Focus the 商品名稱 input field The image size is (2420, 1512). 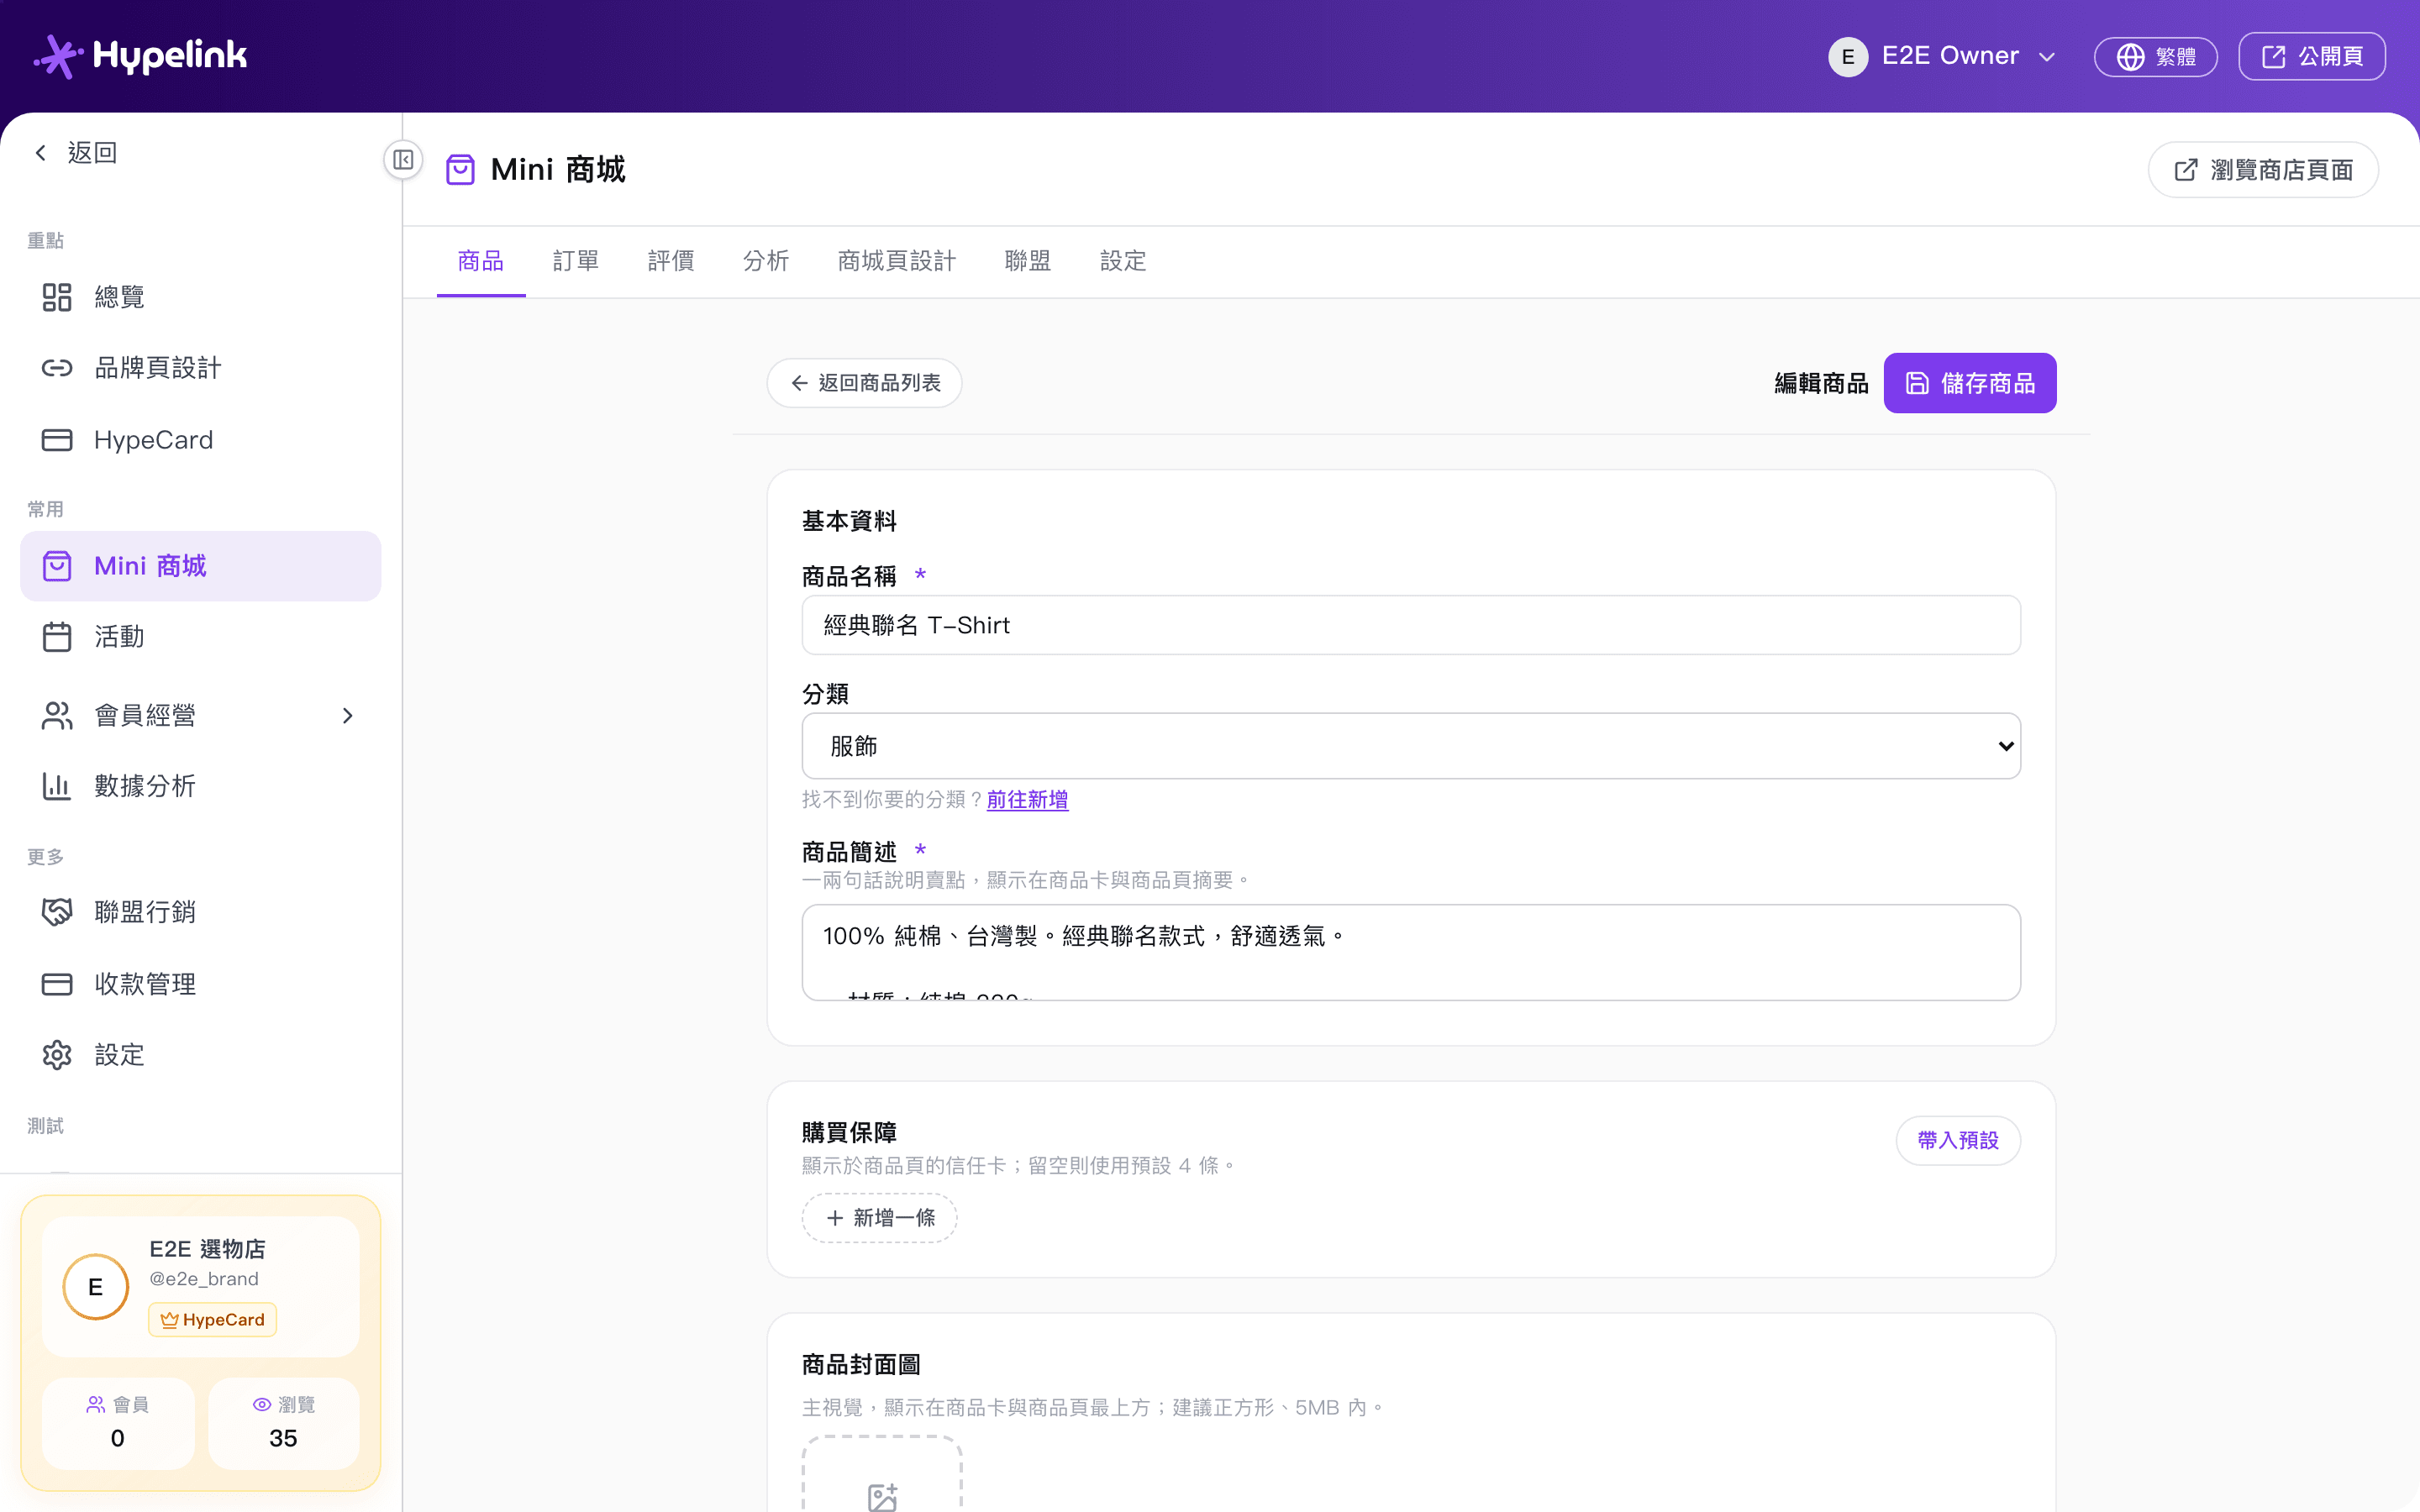[x=1411, y=625]
